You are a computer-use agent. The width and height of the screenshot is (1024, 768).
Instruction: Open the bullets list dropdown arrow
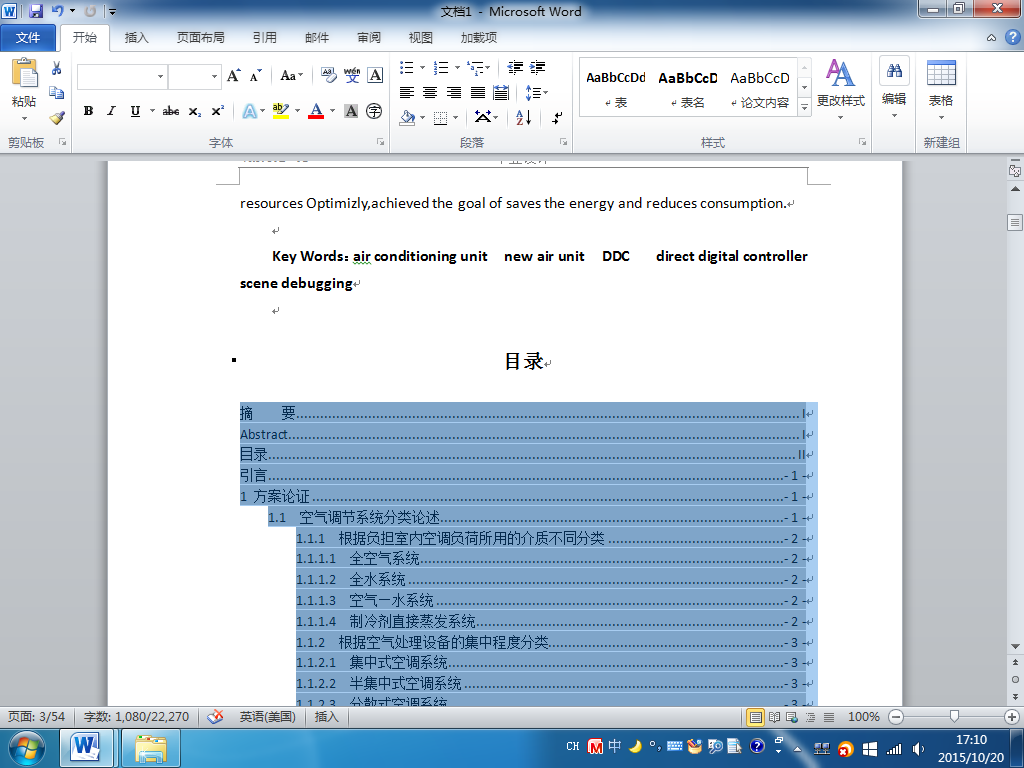click(422, 67)
